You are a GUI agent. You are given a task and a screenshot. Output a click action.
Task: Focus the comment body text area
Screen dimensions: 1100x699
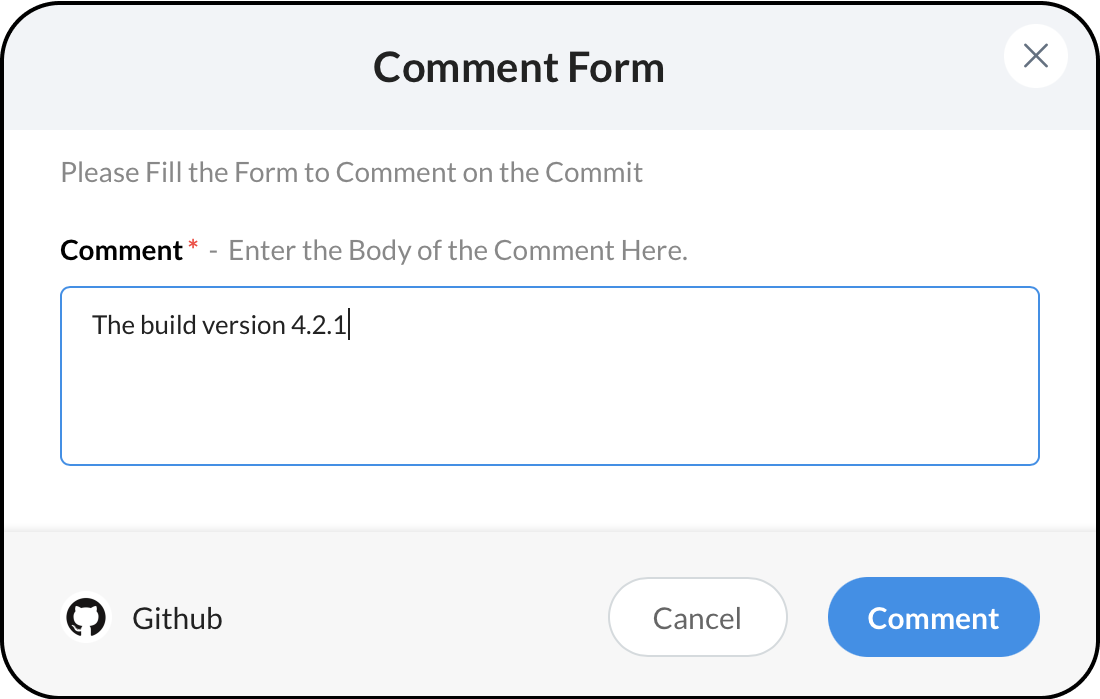550,400
